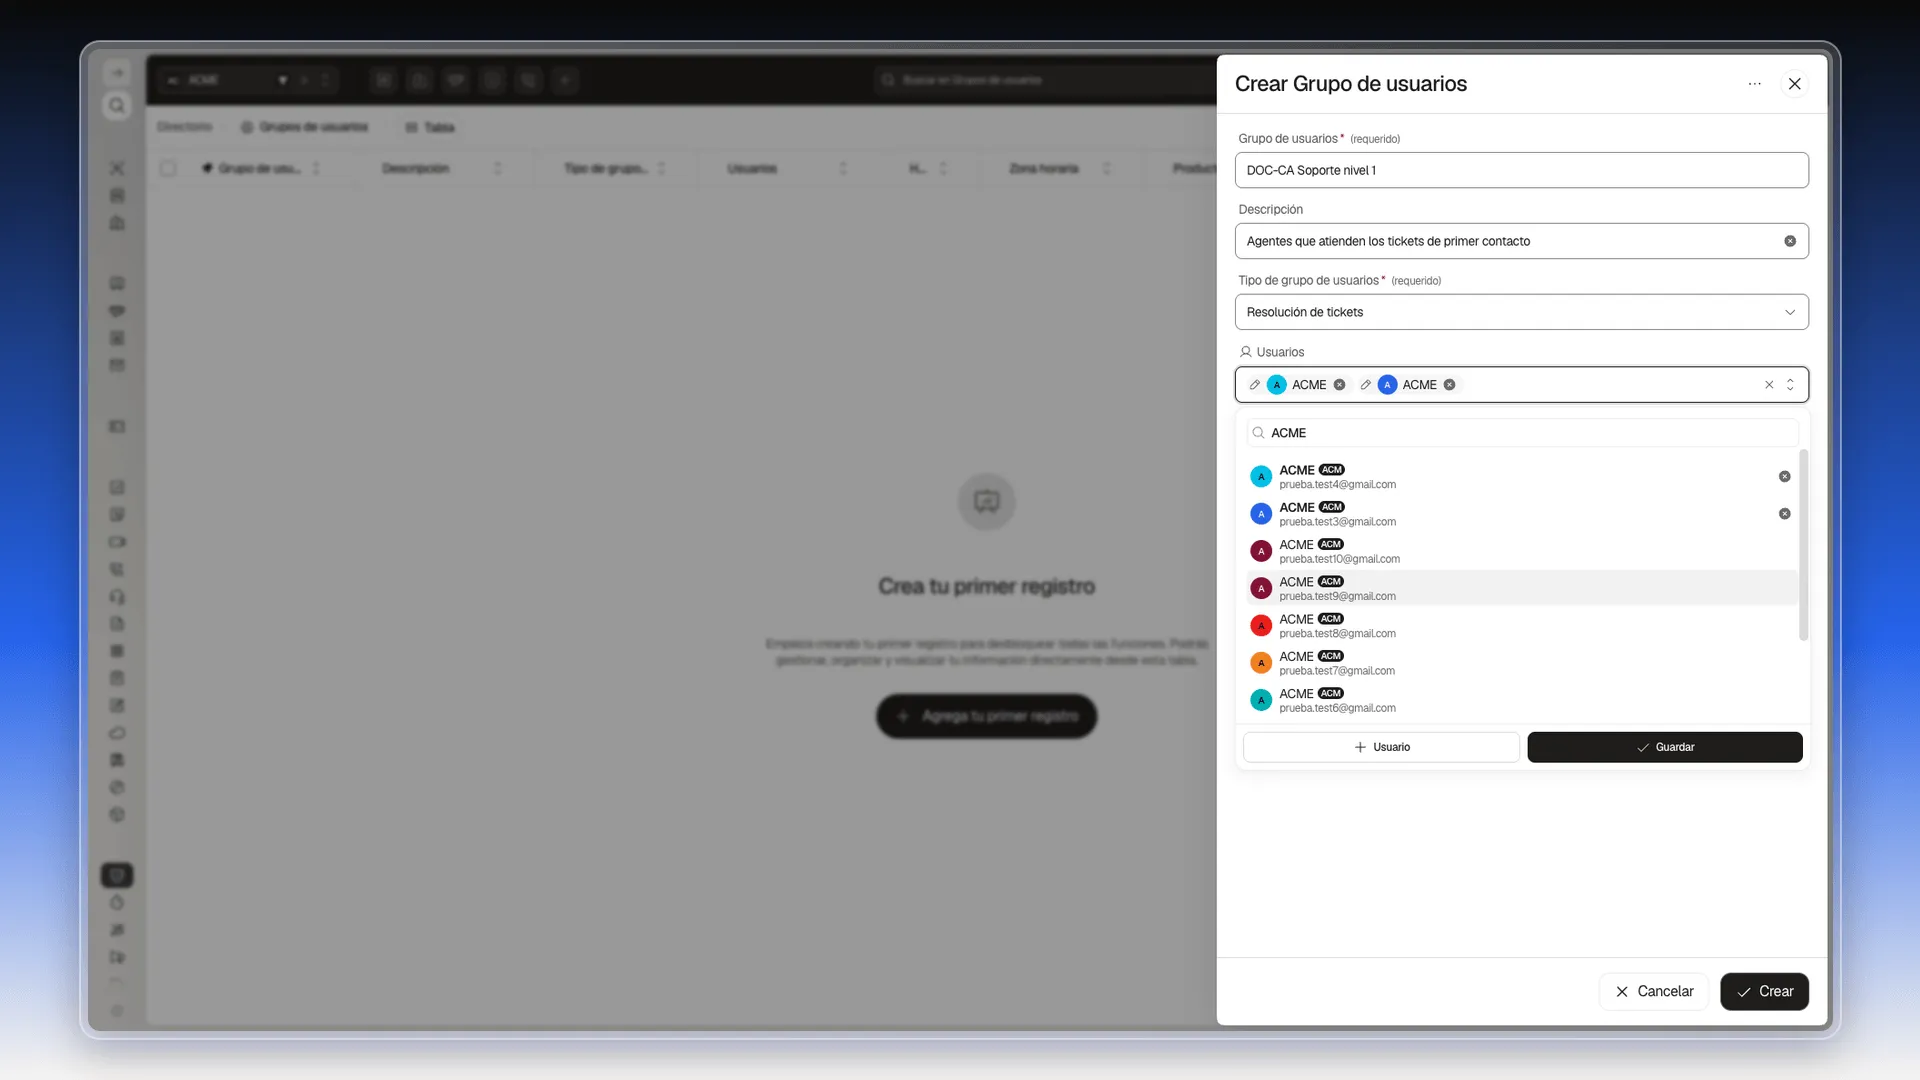Select user prueba.test9@gmail.com

(x=1520, y=588)
